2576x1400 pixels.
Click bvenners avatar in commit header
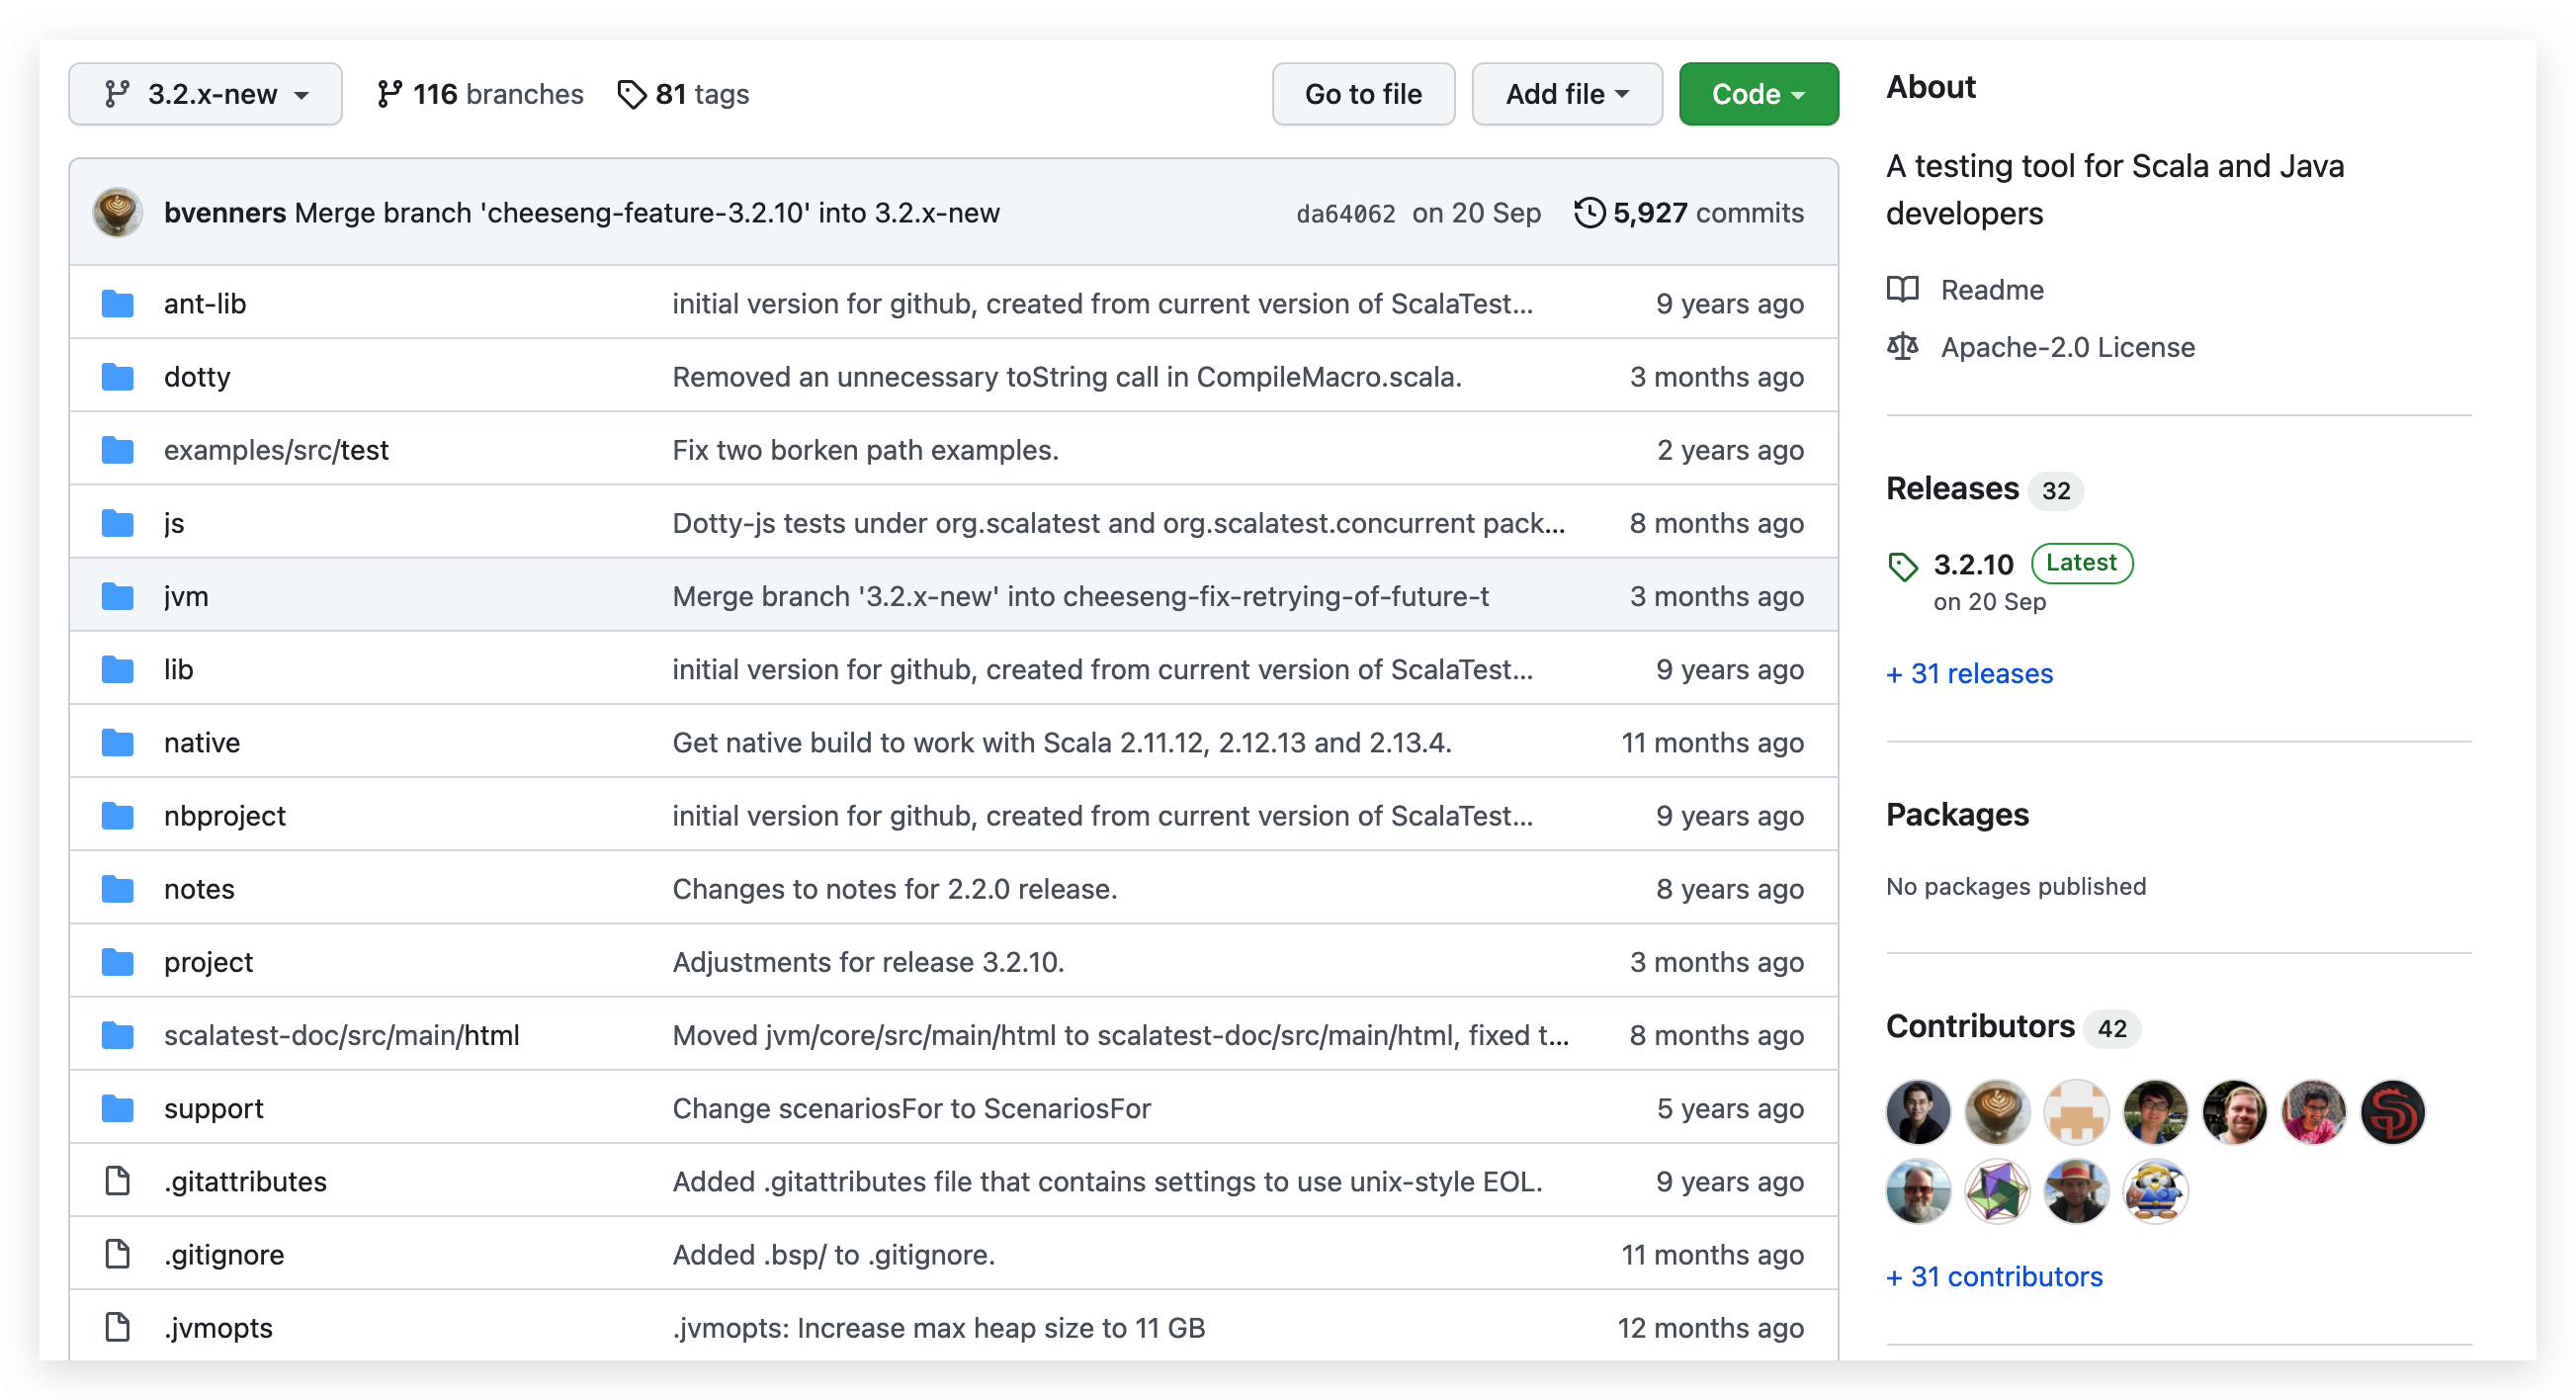117,213
